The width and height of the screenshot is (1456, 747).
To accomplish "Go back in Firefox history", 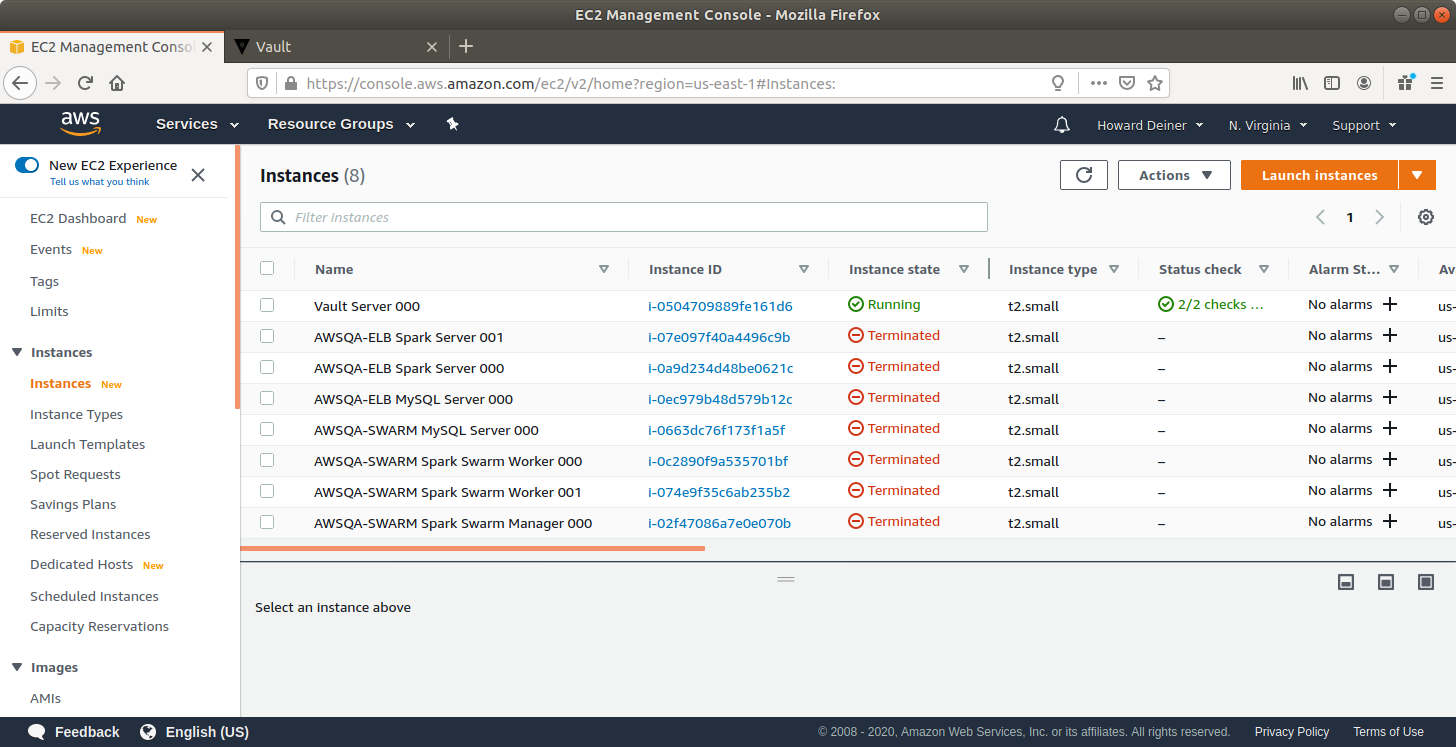I will coord(21,83).
